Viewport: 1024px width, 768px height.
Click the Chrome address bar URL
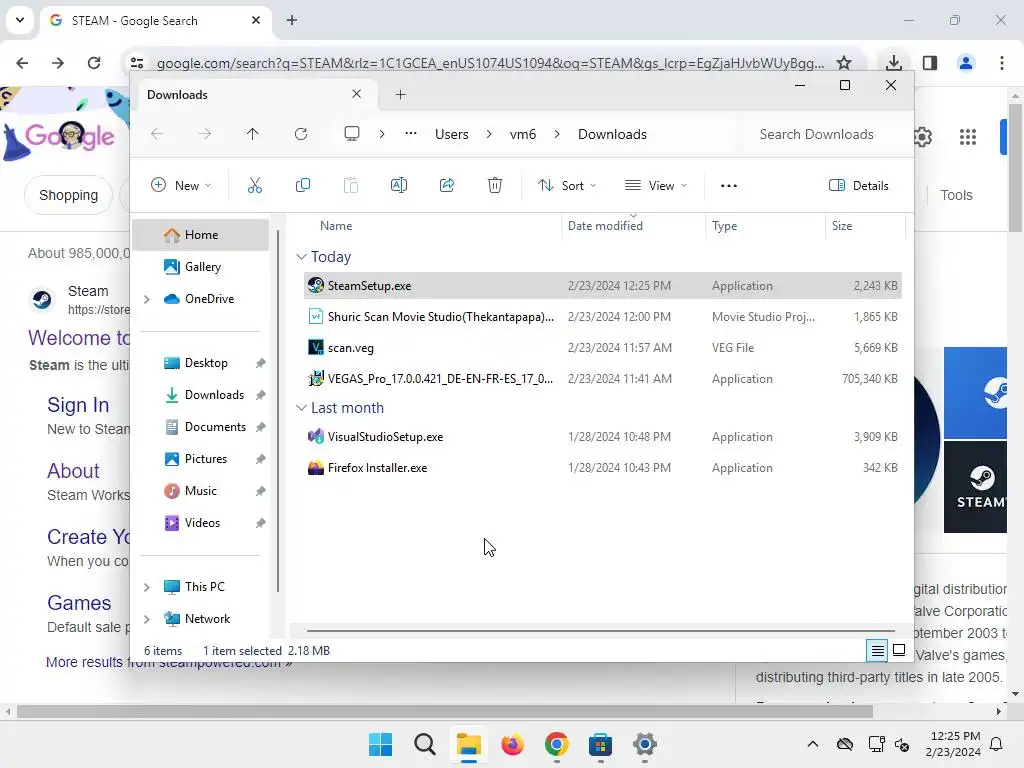click(x=490, y=63)
